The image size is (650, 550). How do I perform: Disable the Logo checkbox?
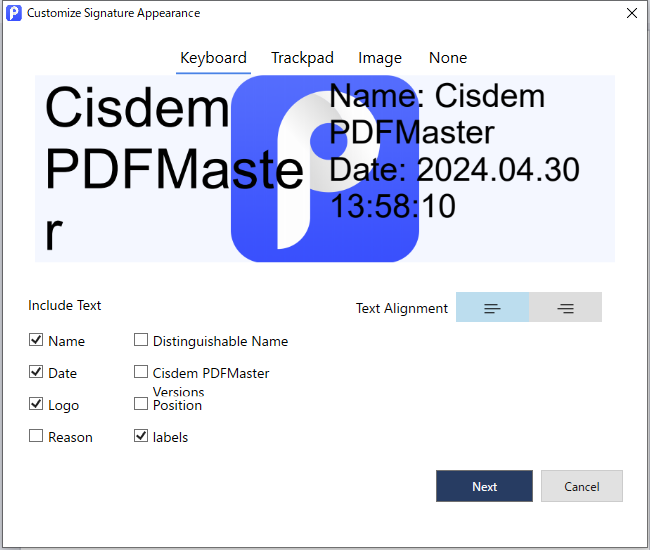coord(36,404)
